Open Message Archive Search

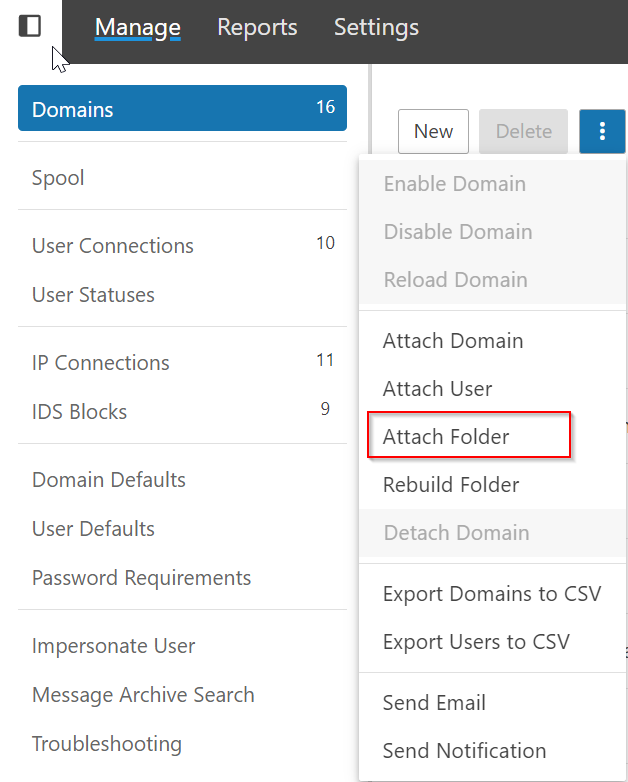[143, 695]
